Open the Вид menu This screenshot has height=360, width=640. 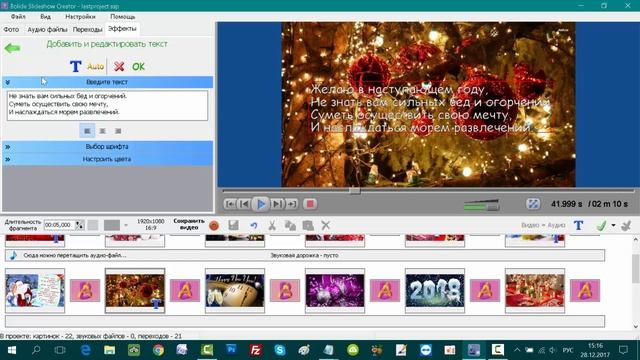(x=45, y=17)
